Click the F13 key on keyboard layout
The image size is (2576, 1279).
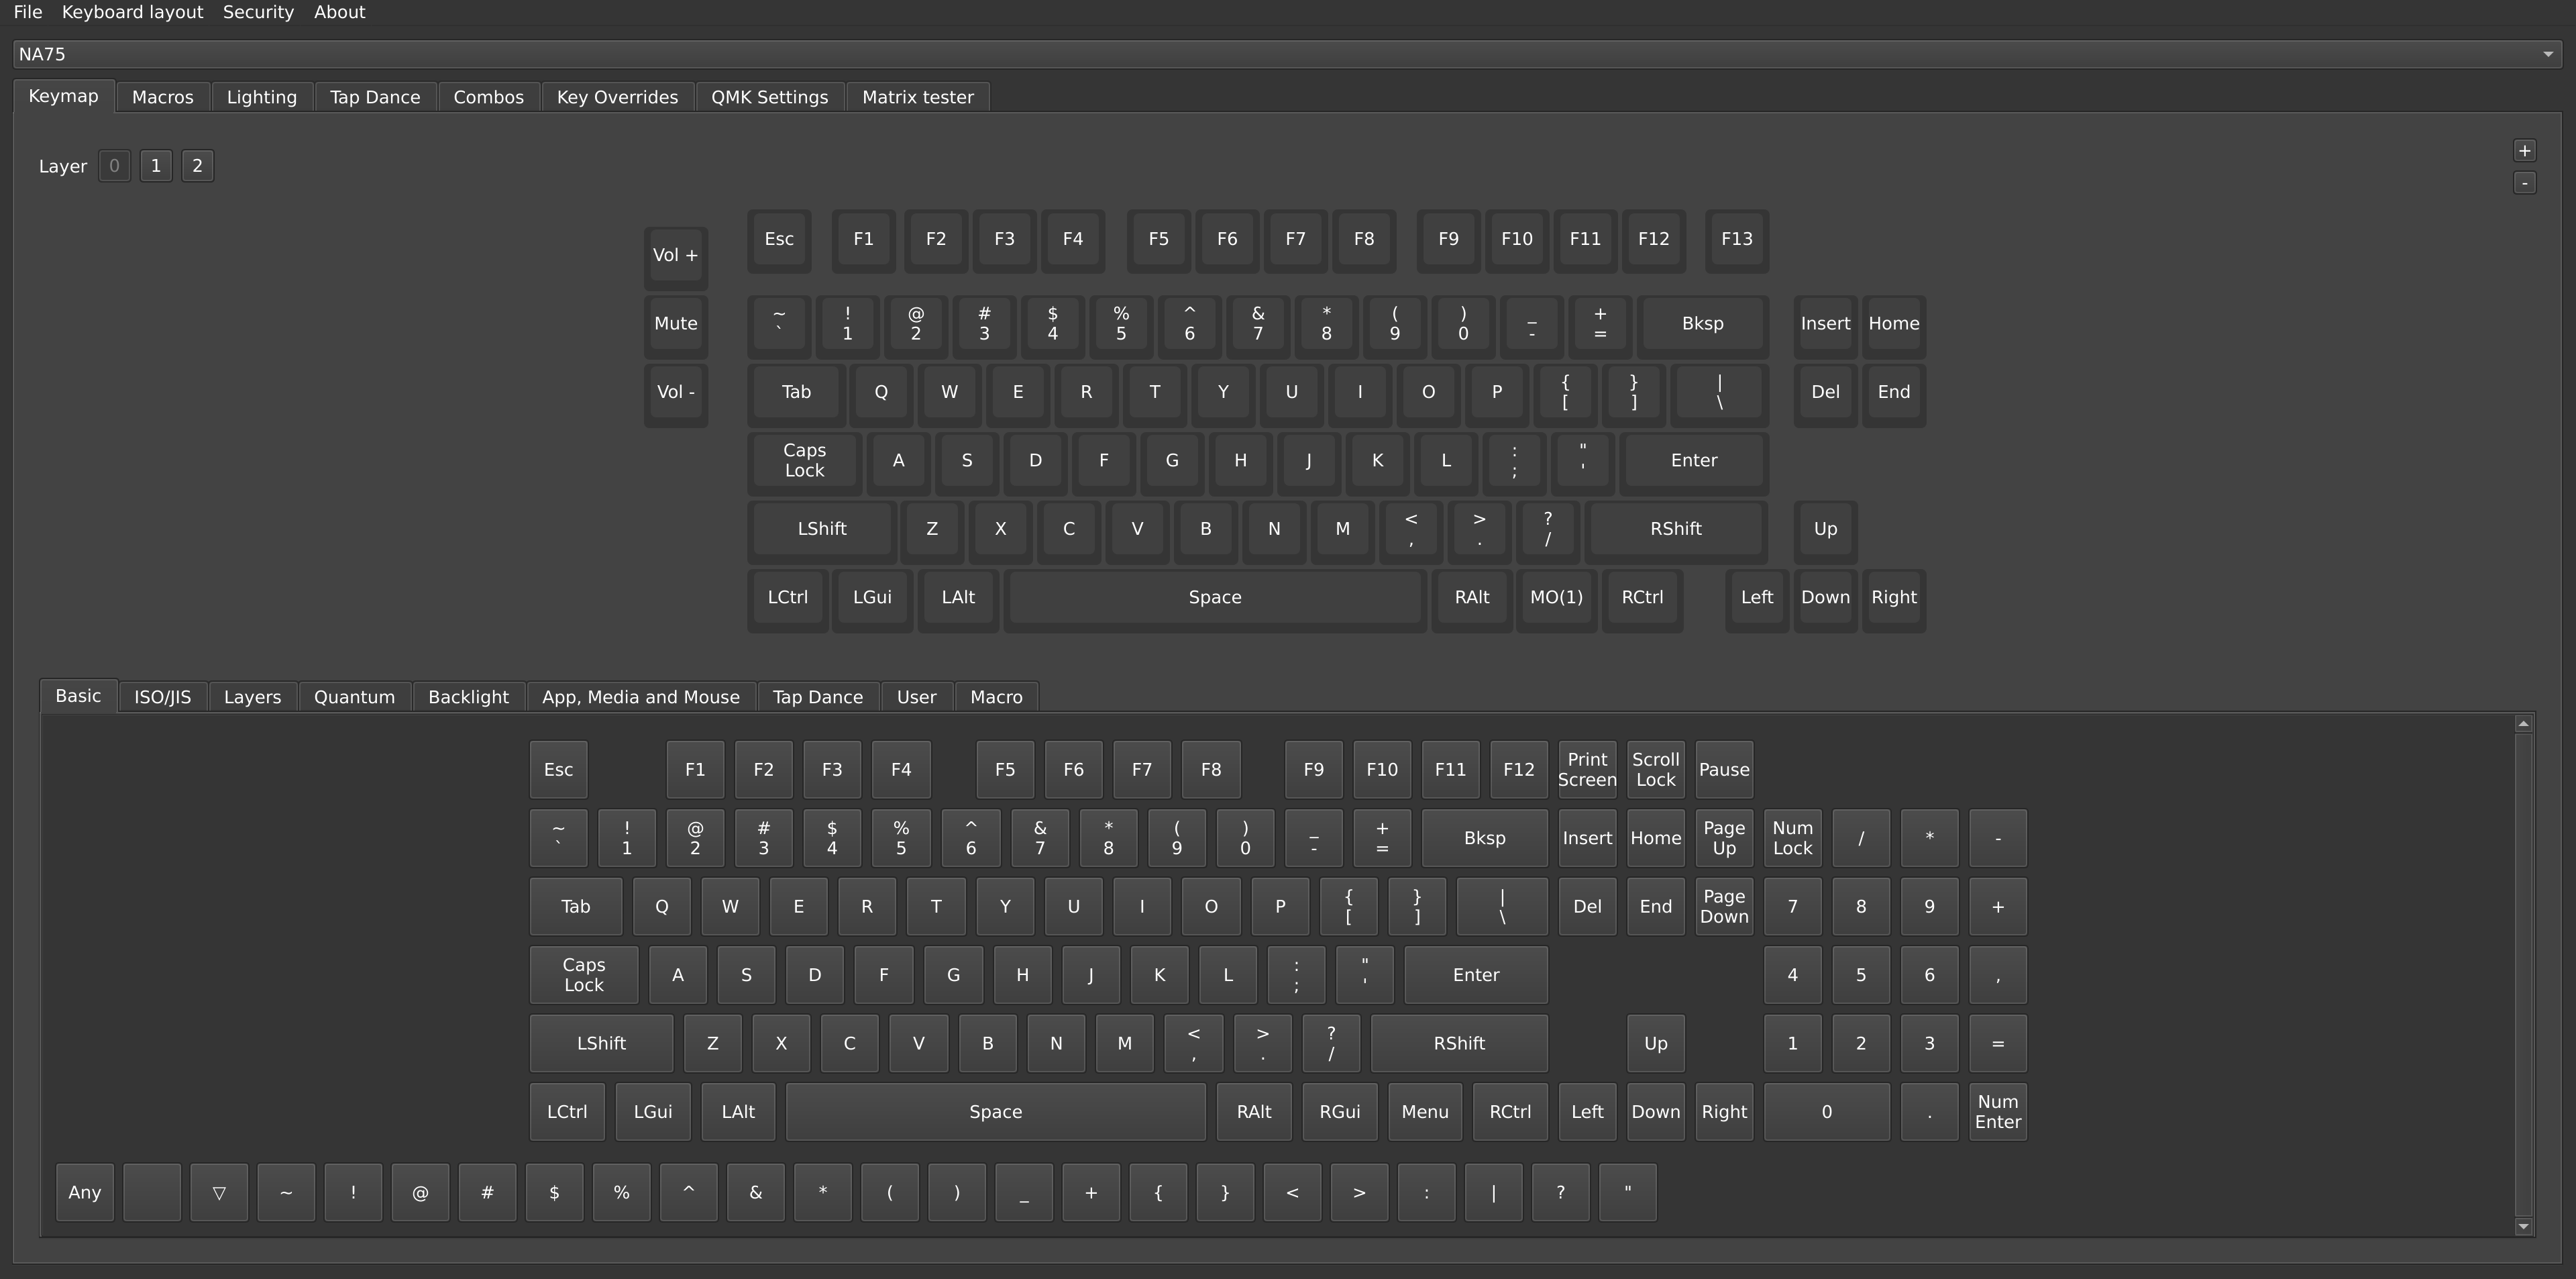[x=1736, y=239]
